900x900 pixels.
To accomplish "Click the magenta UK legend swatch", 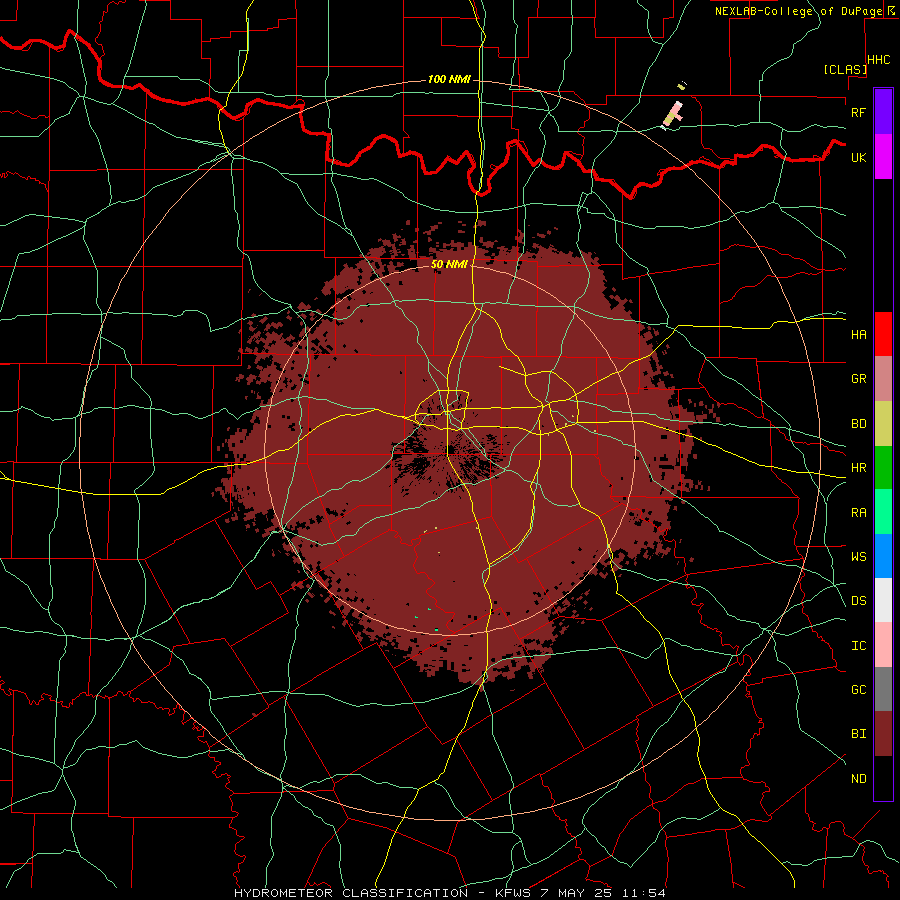I will (x=883, y=157).
